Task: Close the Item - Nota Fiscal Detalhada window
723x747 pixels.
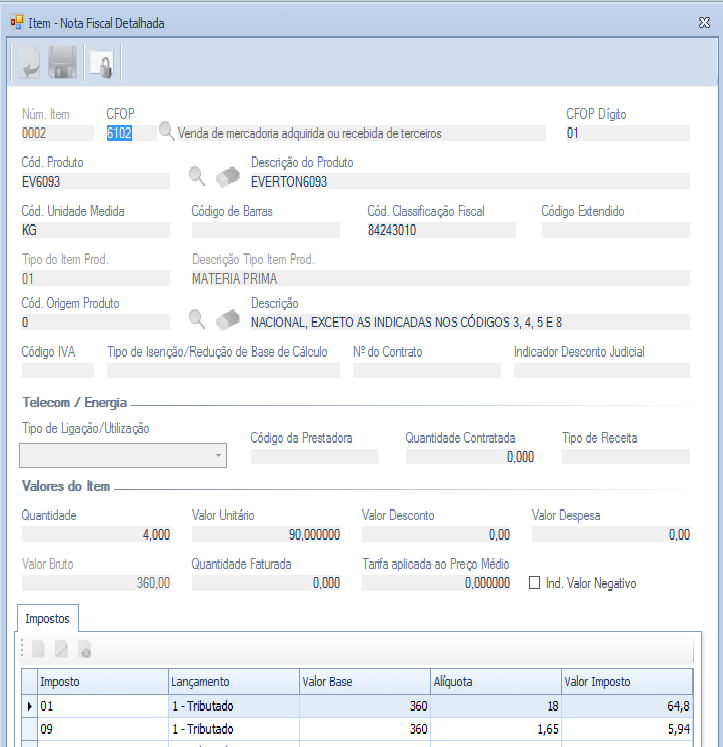Action: point(703,21)
